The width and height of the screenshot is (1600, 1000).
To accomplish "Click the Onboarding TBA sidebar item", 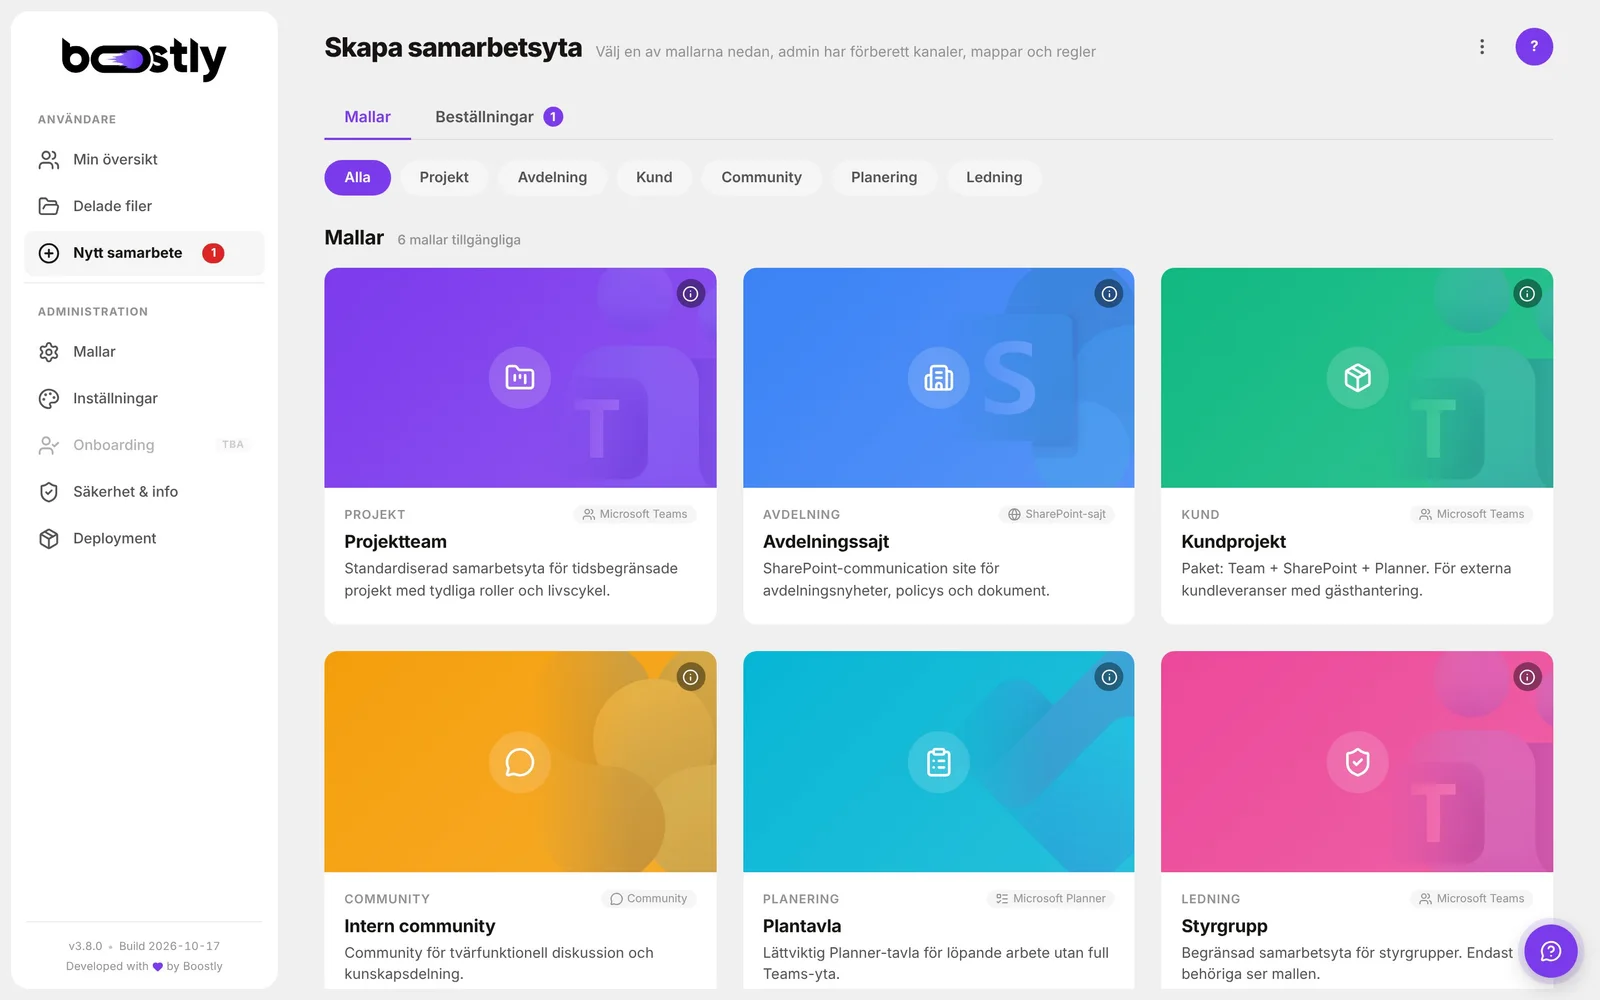I will tap(144, 445).
